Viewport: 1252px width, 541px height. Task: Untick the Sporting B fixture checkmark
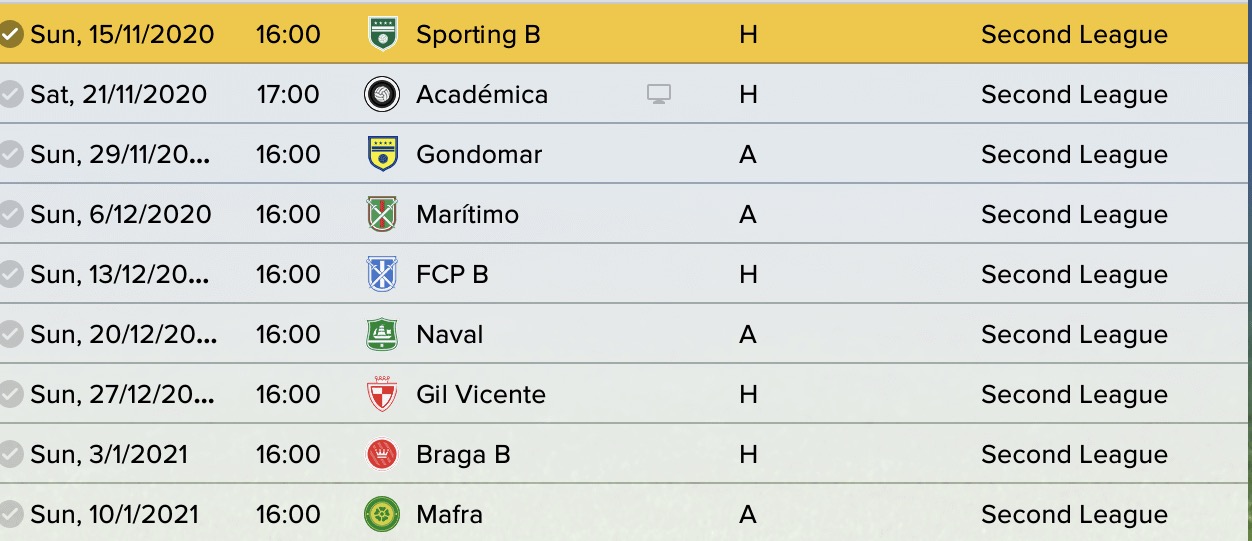click(x=11, y=35)
